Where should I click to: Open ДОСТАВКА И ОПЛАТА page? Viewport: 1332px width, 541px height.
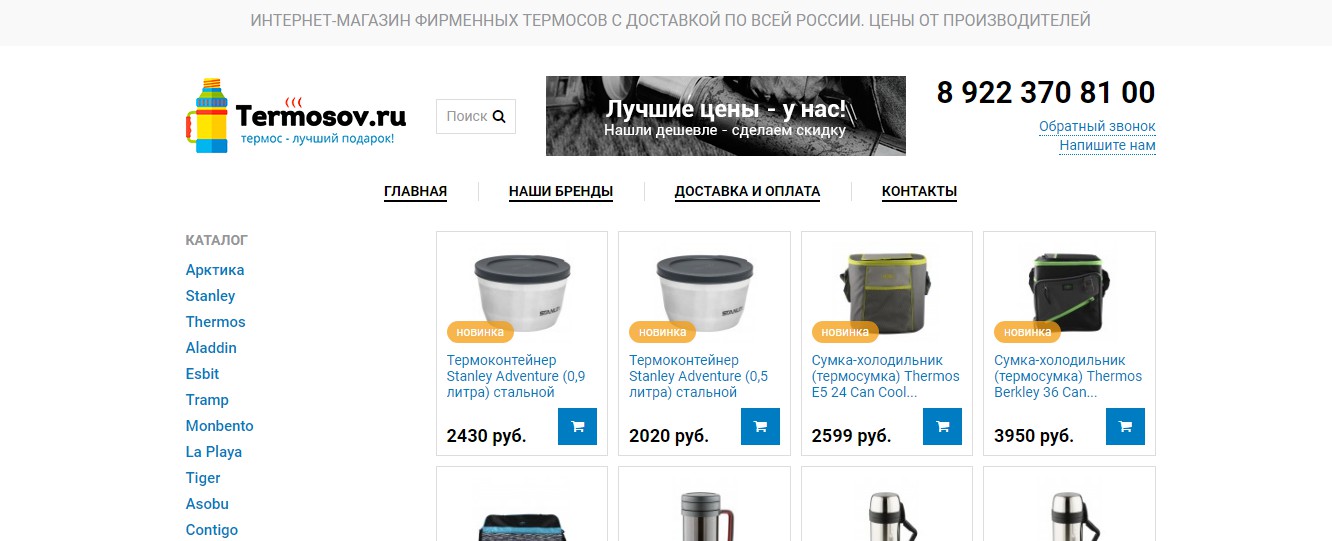(747, 191)
